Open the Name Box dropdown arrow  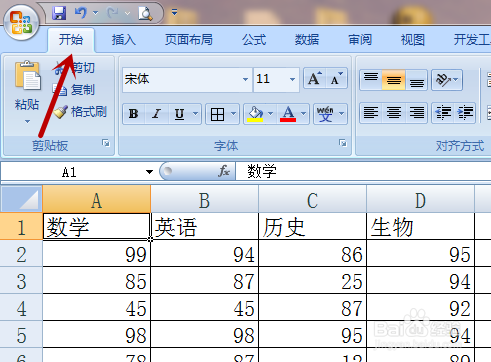pos(149,172)
